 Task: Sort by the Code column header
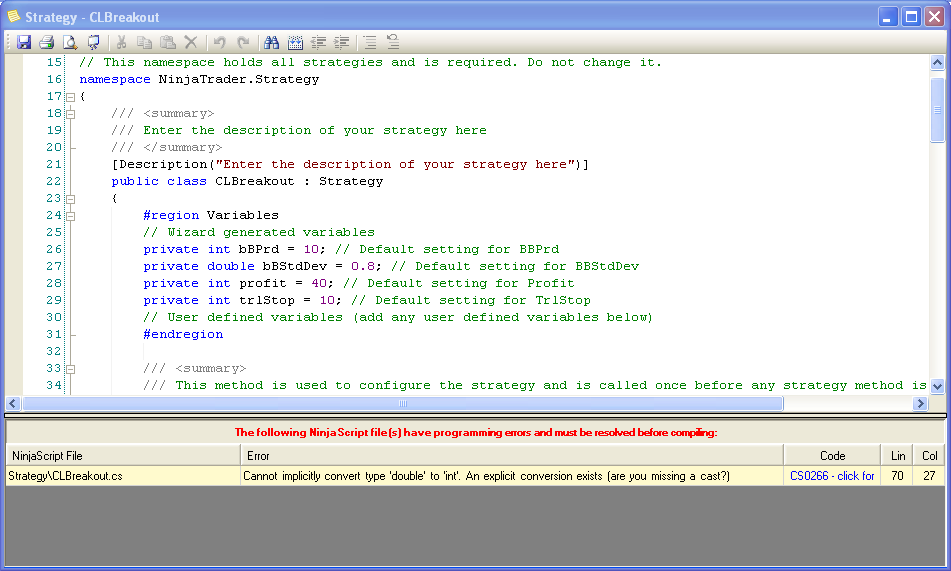832,455
